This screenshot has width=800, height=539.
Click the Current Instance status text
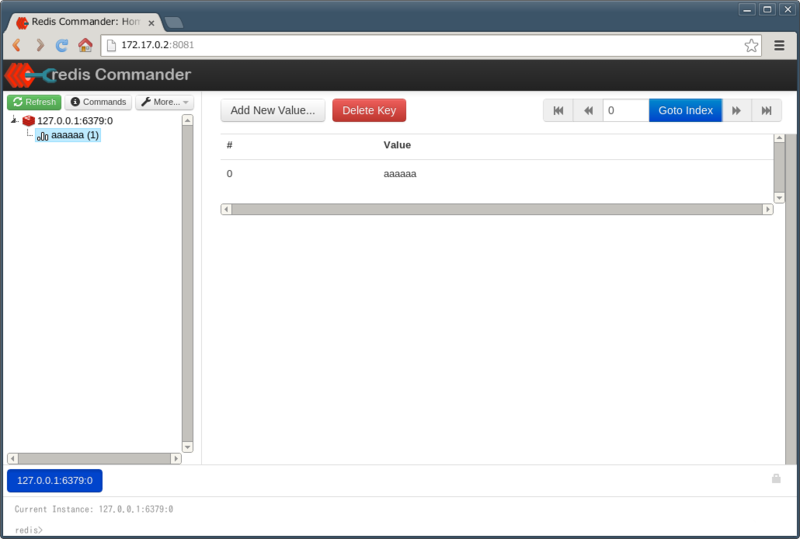point(94,509)
